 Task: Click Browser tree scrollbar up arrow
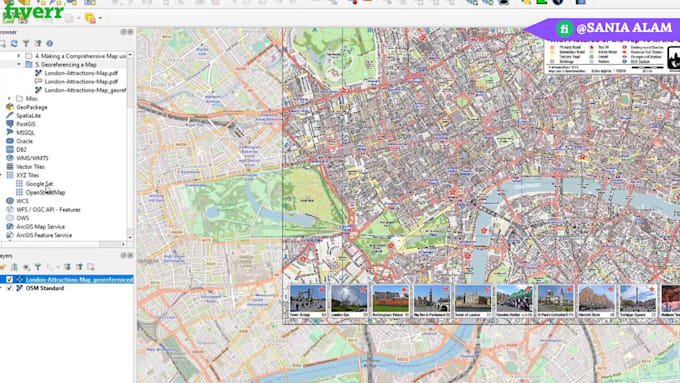pyautogui.click(x=130, y=56)
